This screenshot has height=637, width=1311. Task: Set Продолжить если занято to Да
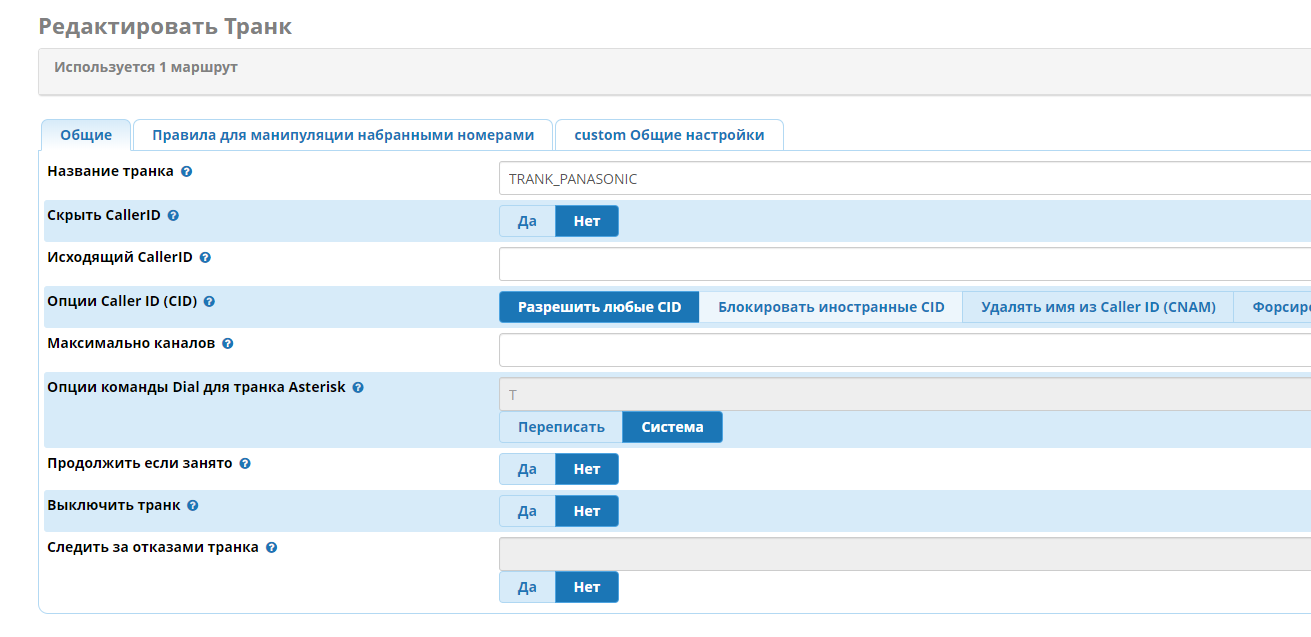[x=527, y=469]
